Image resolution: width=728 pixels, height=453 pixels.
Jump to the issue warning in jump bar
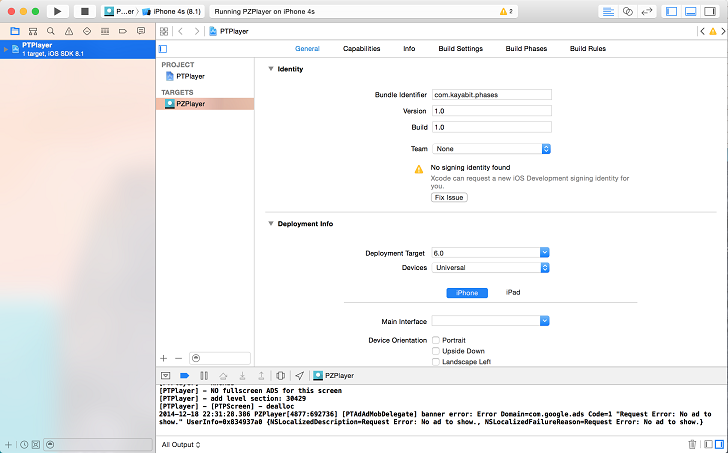713,31
